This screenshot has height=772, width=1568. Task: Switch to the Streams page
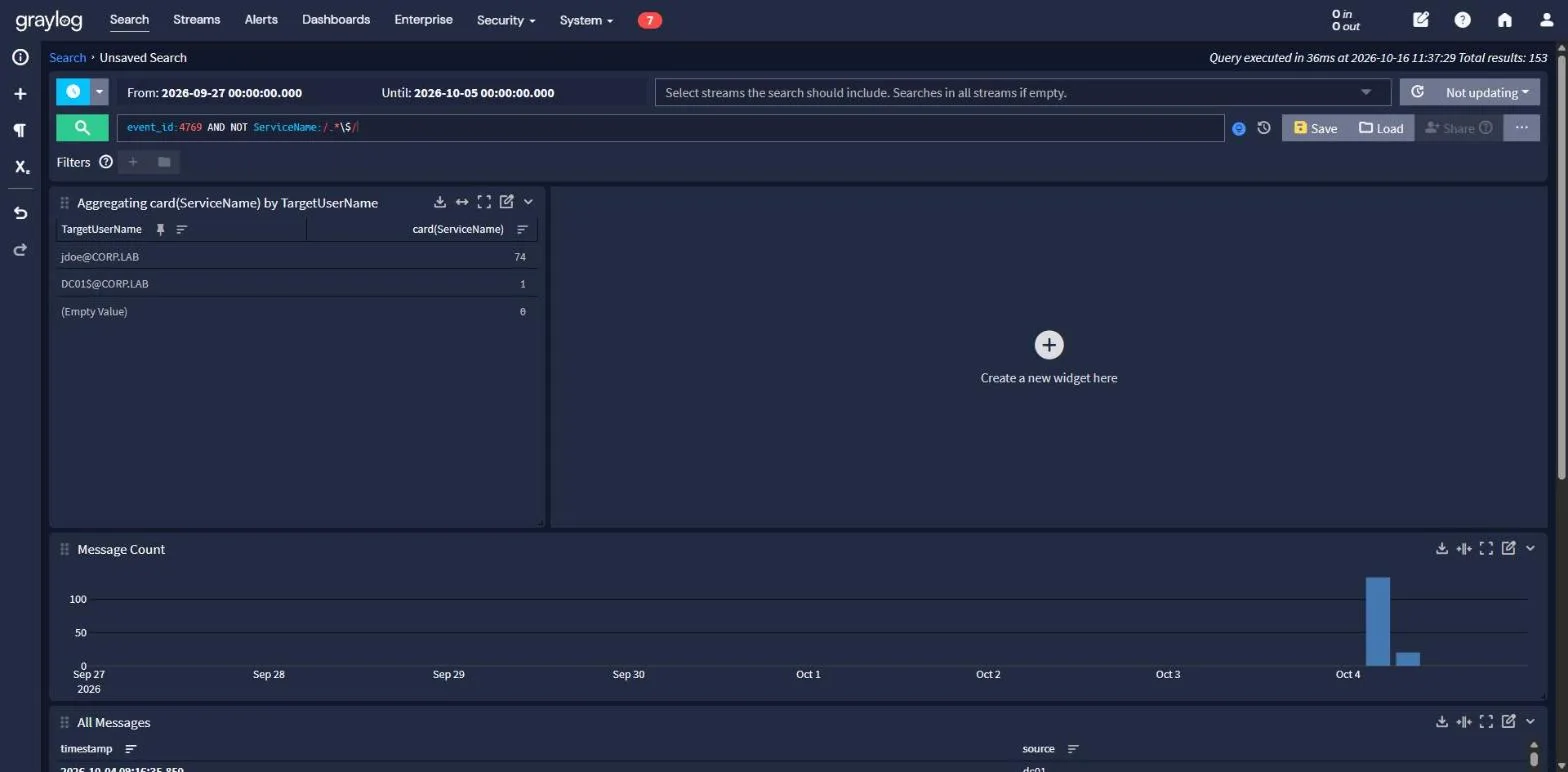[x=196, y=20]
